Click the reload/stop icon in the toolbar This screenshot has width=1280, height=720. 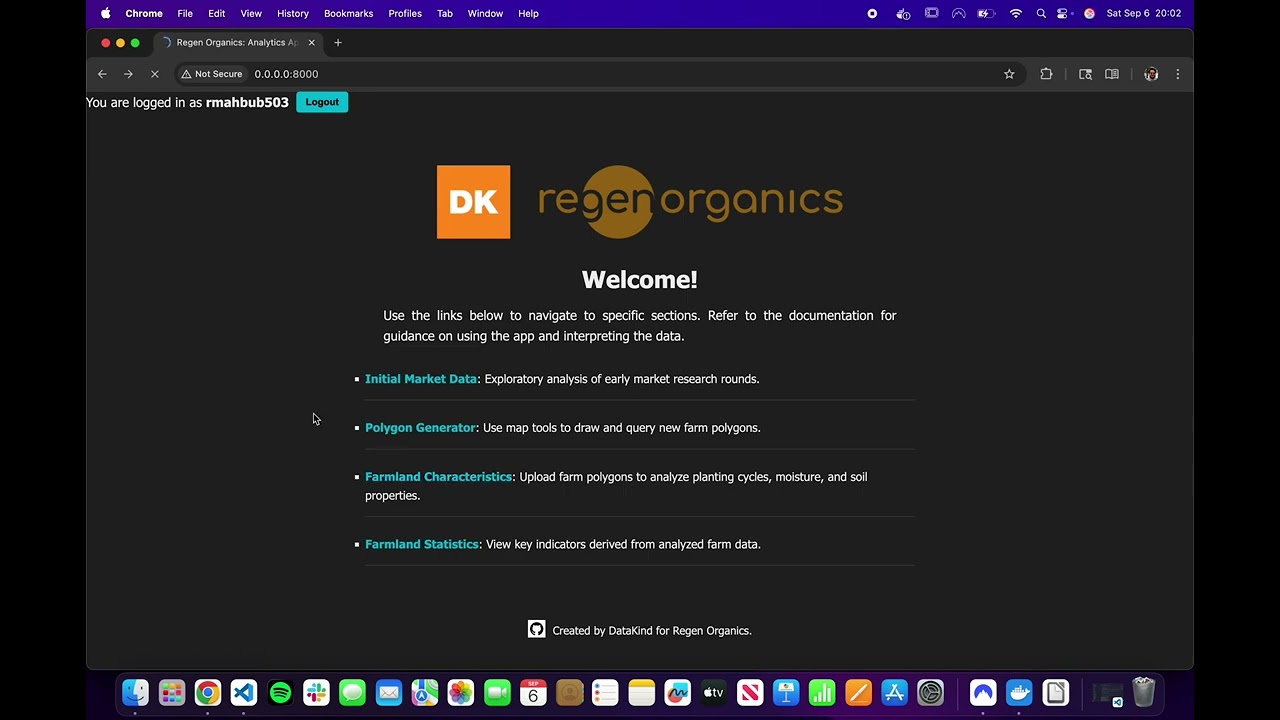pyautogui.click(x=154, y=74)
